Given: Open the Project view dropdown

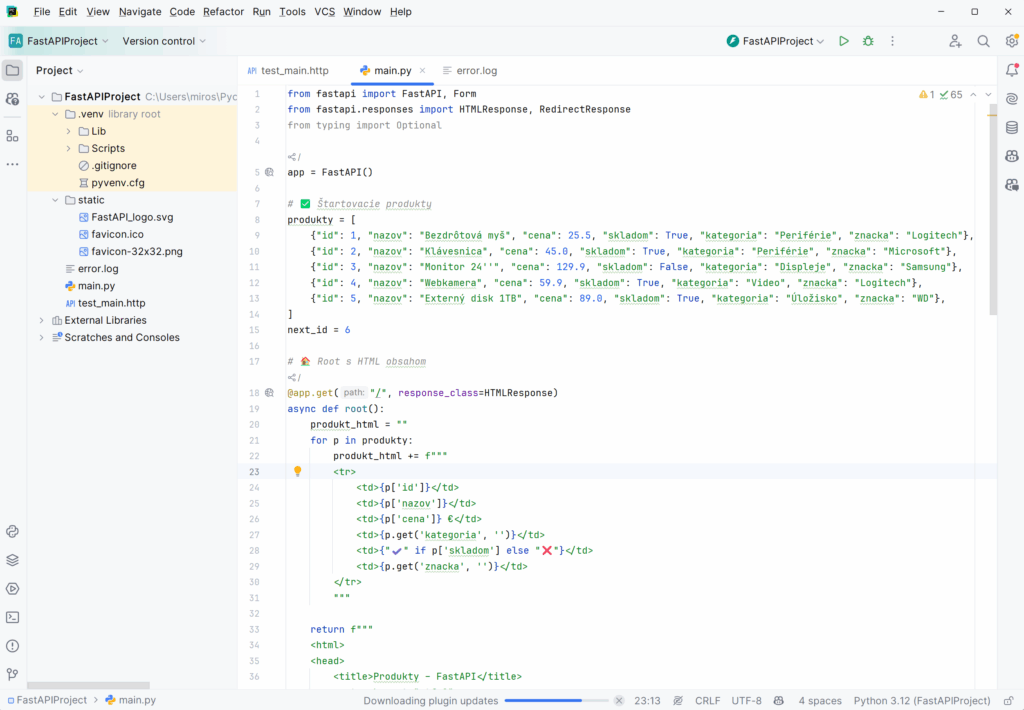Looking at the screenshot, I should [59, 71].
